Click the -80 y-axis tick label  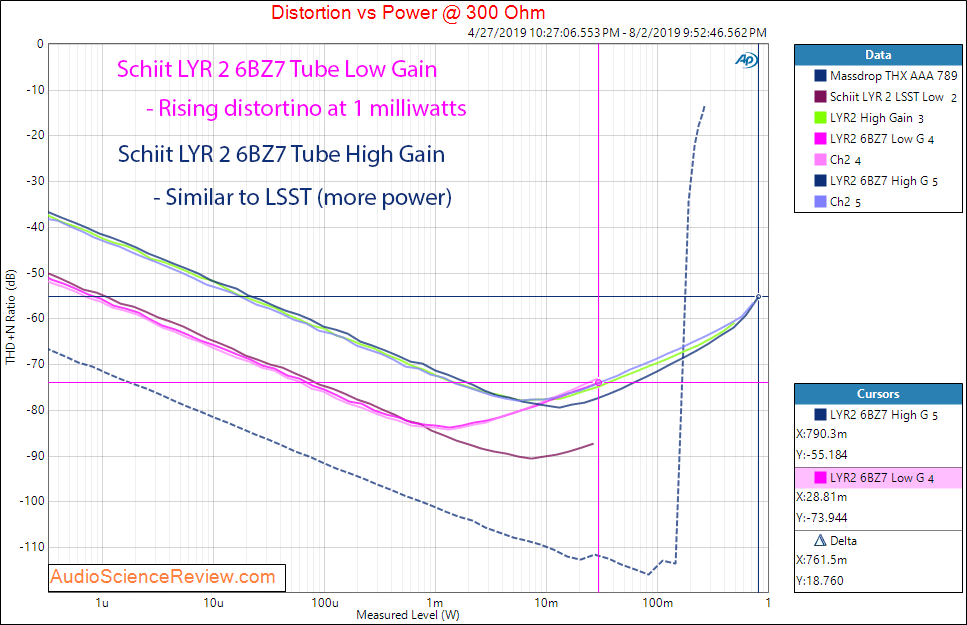(35, 410)
